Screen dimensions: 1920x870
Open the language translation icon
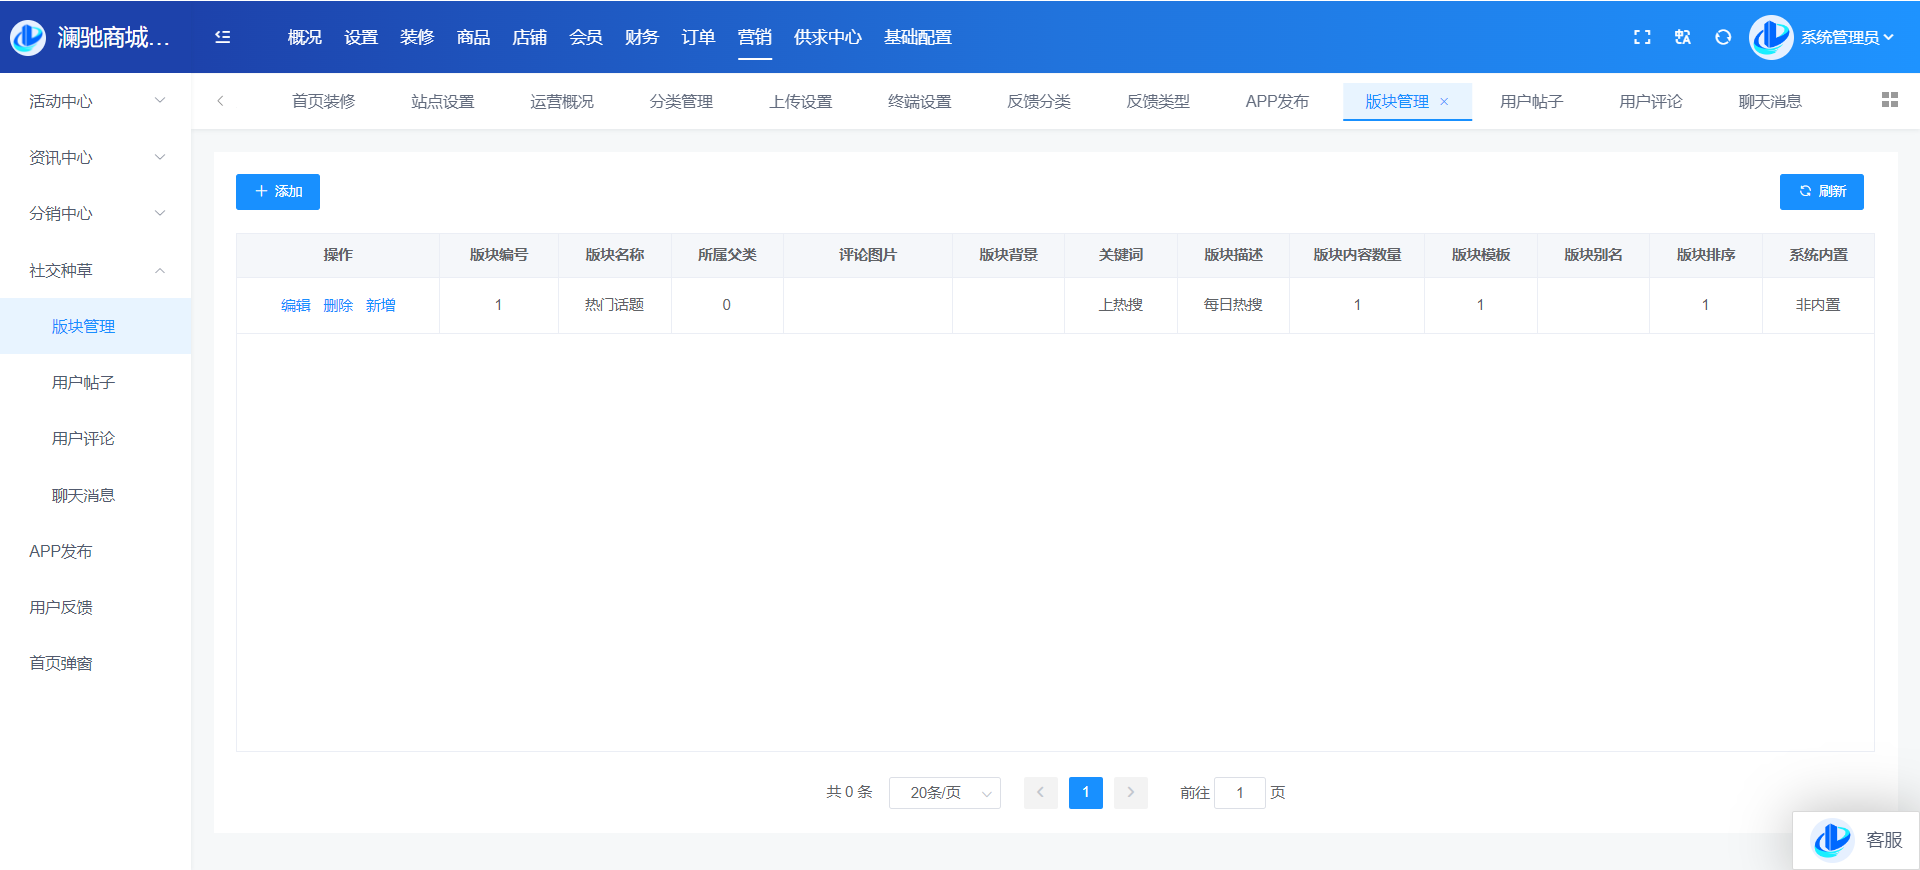point(1683,37)
